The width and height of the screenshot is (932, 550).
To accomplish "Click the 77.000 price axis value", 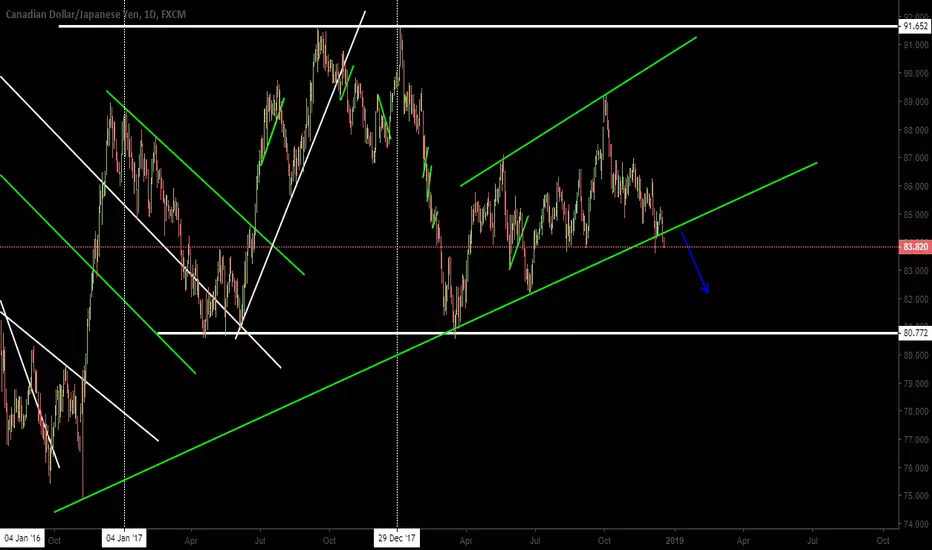I will pyautogui.click(x=916, y=440).
